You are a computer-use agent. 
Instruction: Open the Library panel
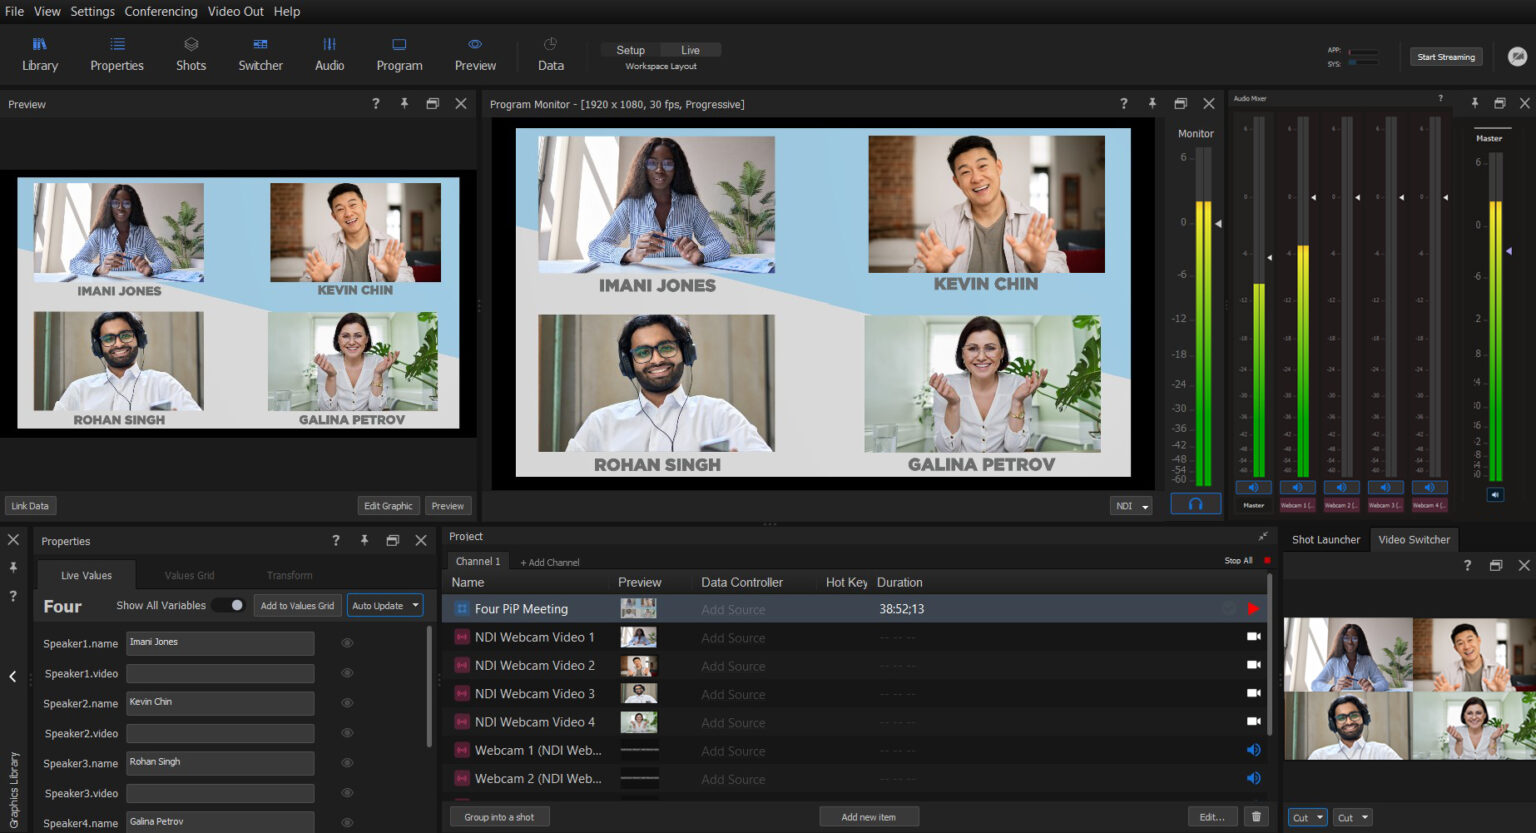40,55
